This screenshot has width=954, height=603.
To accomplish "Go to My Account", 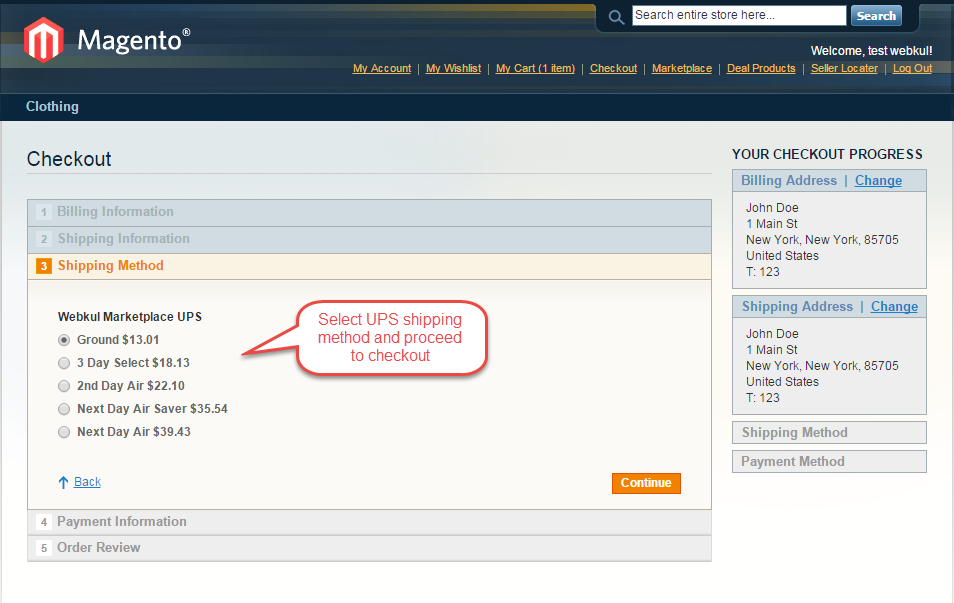I will (x=382, y=68).
